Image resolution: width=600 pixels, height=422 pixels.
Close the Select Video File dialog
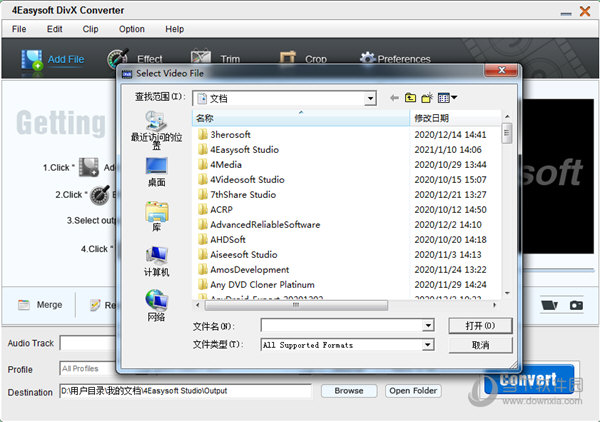pyautogui.click(x=501, y=70)
